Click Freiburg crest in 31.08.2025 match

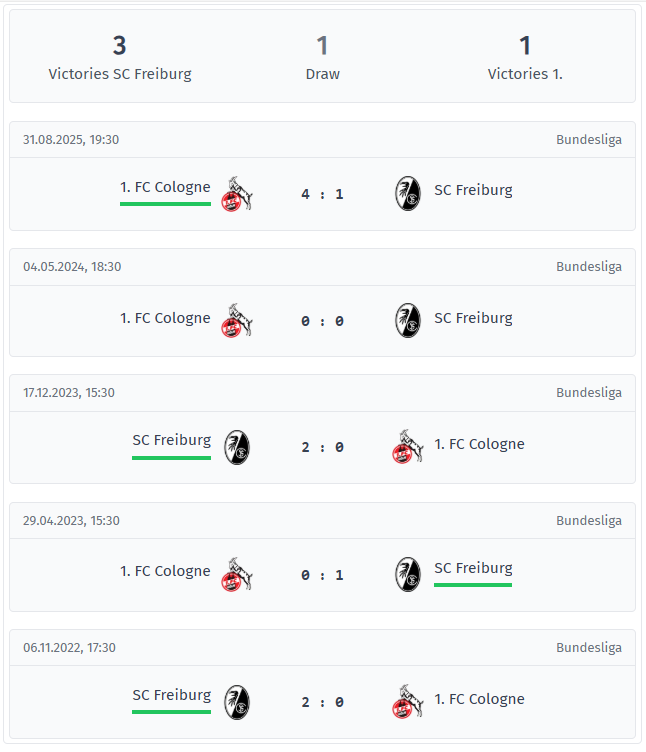click(408, 193)
